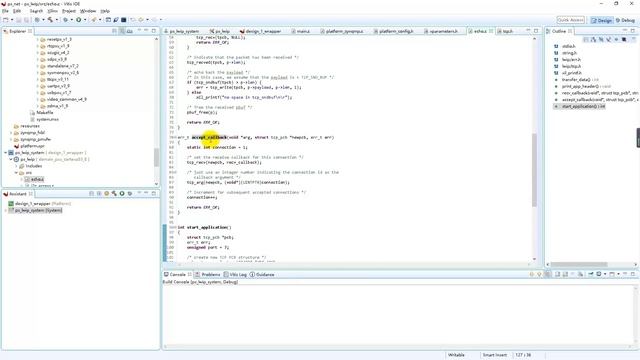This screenshot has width=640, height=360.
Task: Click the debug icon in Assistant panel
Action: coord(130,193)
